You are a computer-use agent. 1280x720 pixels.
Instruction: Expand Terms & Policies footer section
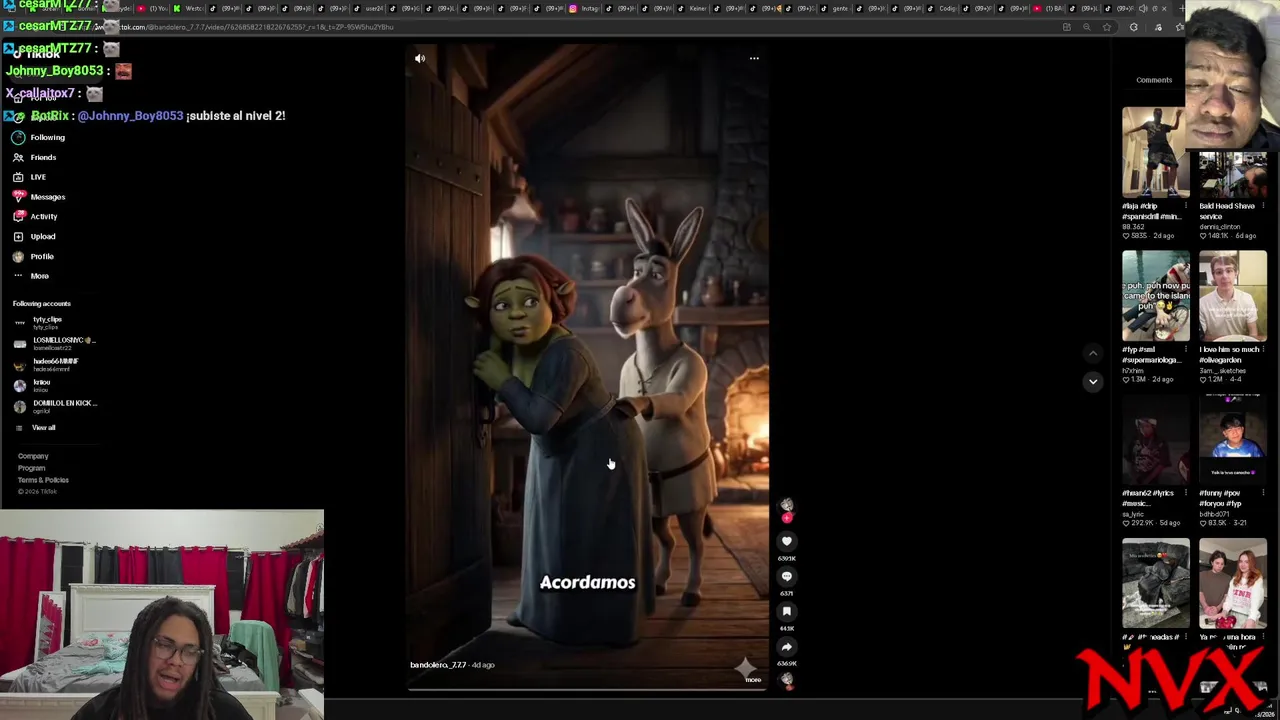(43, 480)
